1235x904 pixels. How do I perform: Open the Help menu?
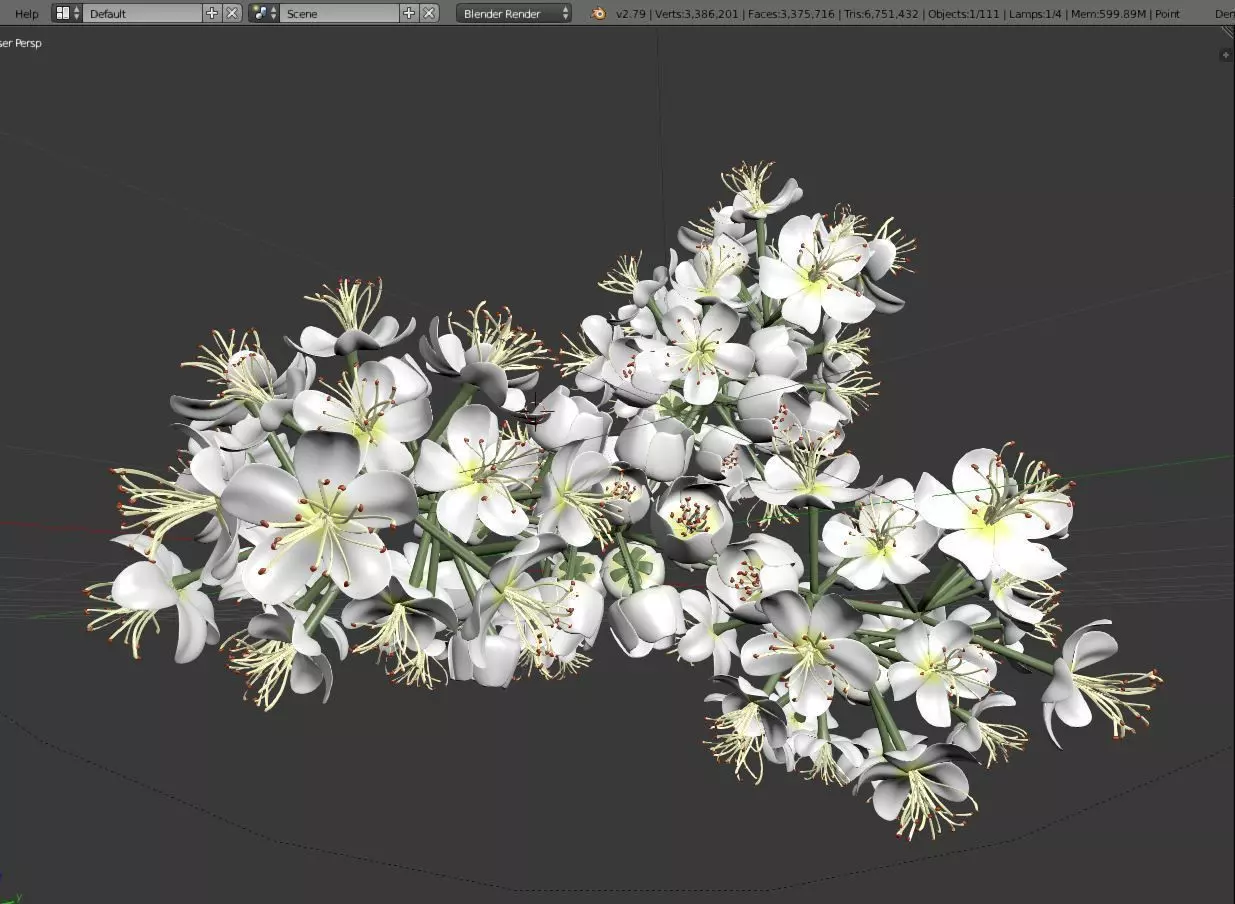pyautogui.click(x=27, y=14)
